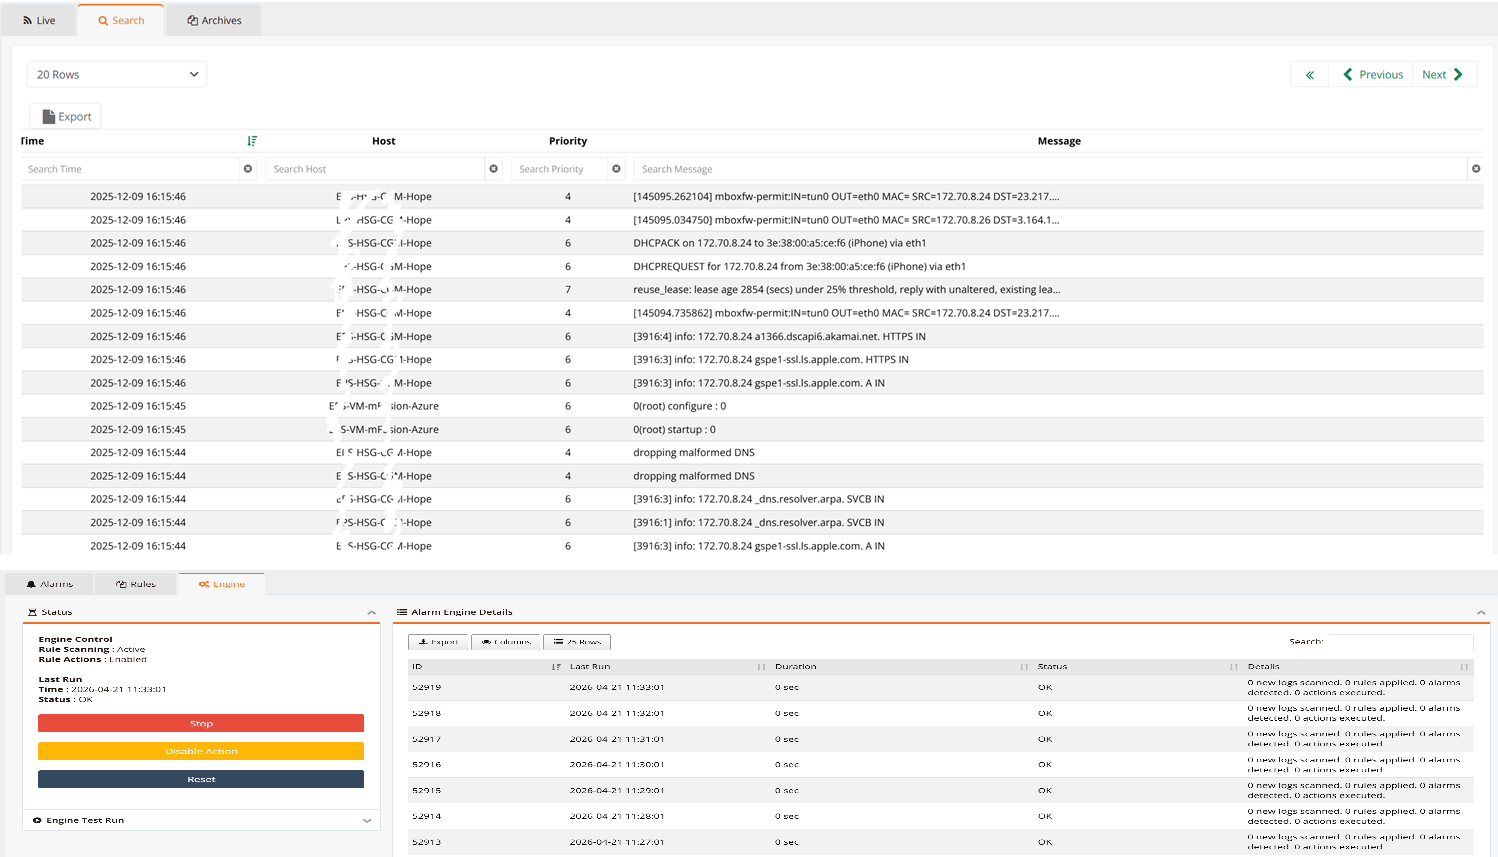Sort engine details by Last Run
This screenshot has height=857, width=1498.
(x=666, y=666)
